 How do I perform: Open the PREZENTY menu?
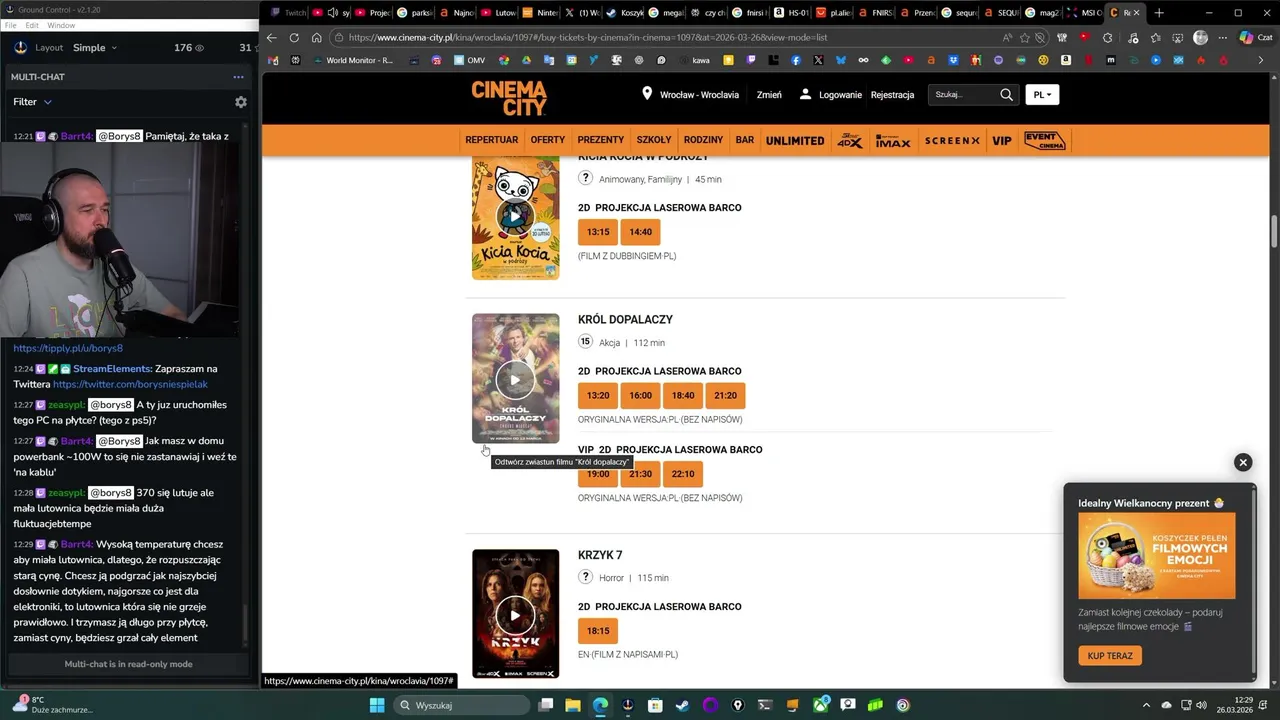(600, 140)
